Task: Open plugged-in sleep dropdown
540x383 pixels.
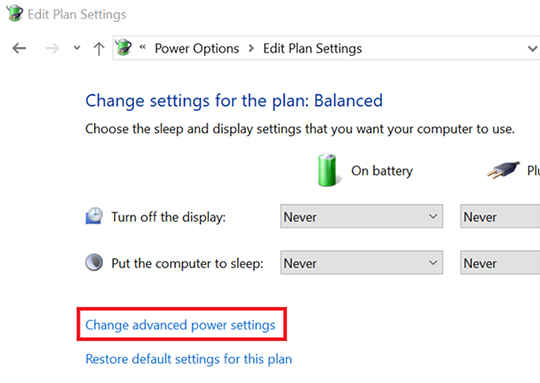Action: pos(500,263)
